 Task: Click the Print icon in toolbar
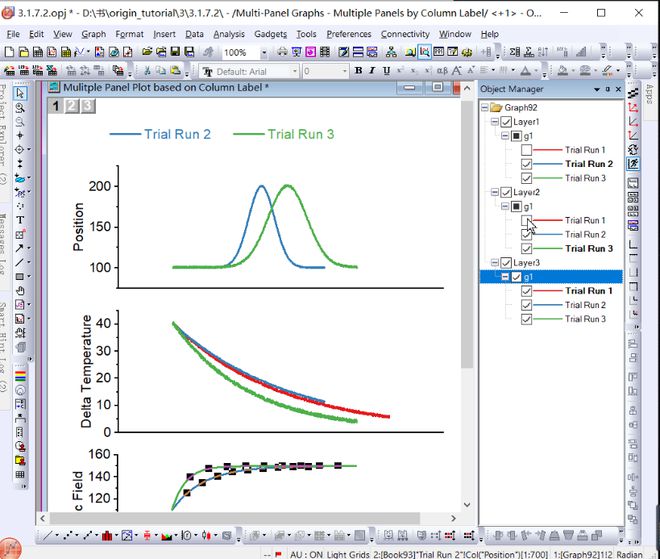tap(282, 52)
